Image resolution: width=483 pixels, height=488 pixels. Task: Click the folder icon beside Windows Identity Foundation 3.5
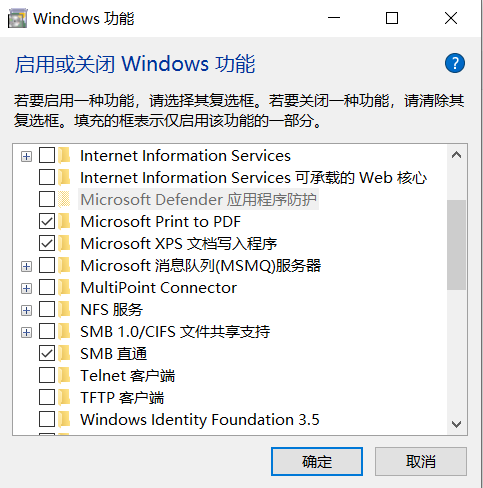64,419
